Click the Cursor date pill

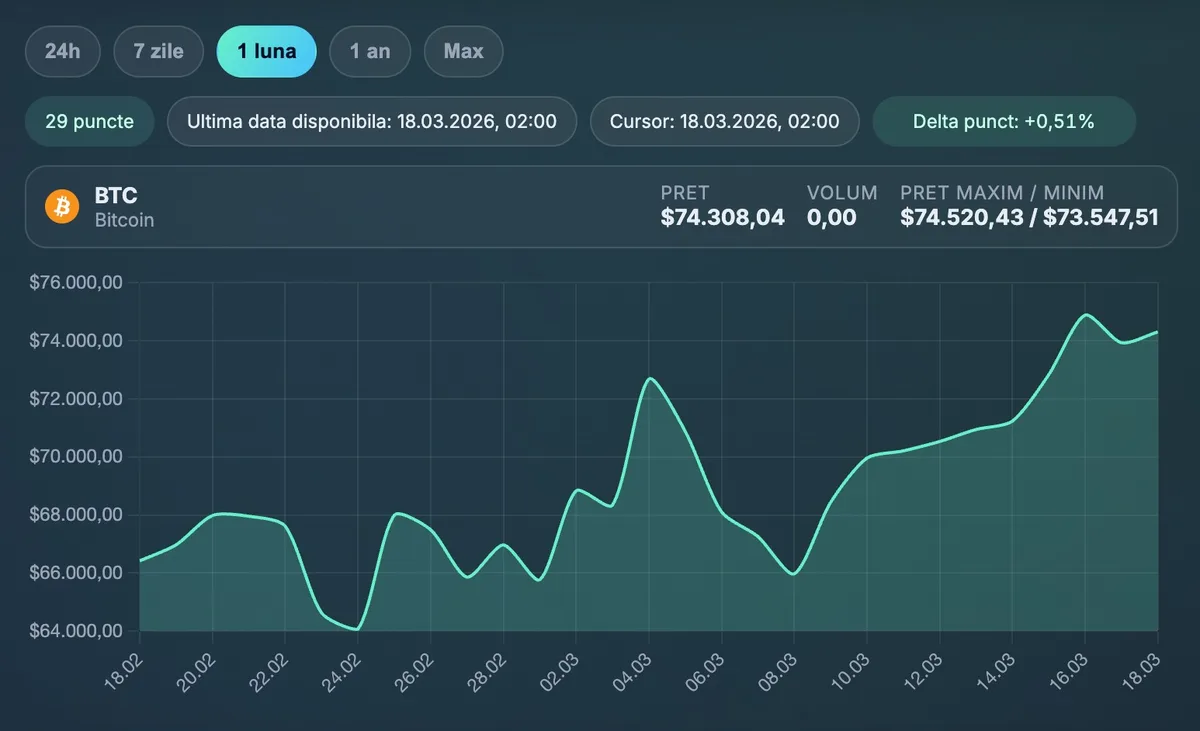tap(725, 122)
